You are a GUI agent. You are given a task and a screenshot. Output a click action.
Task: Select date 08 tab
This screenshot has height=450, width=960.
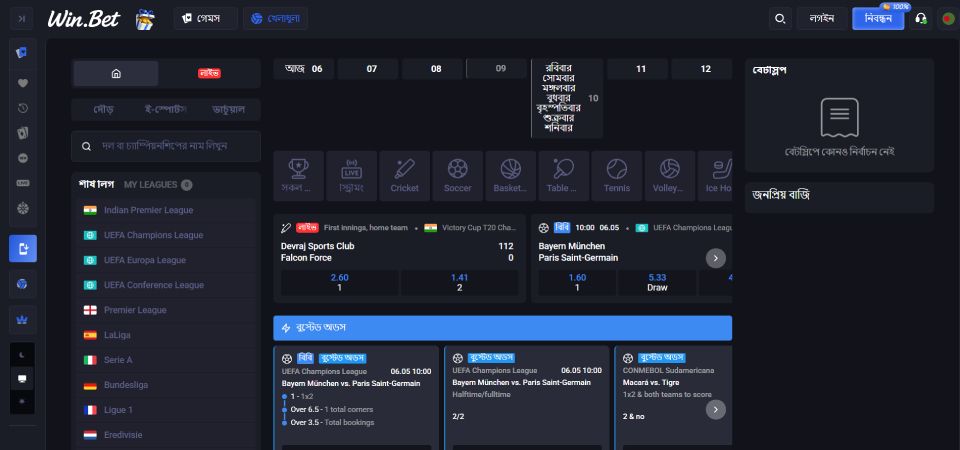[x=433, y=69]
